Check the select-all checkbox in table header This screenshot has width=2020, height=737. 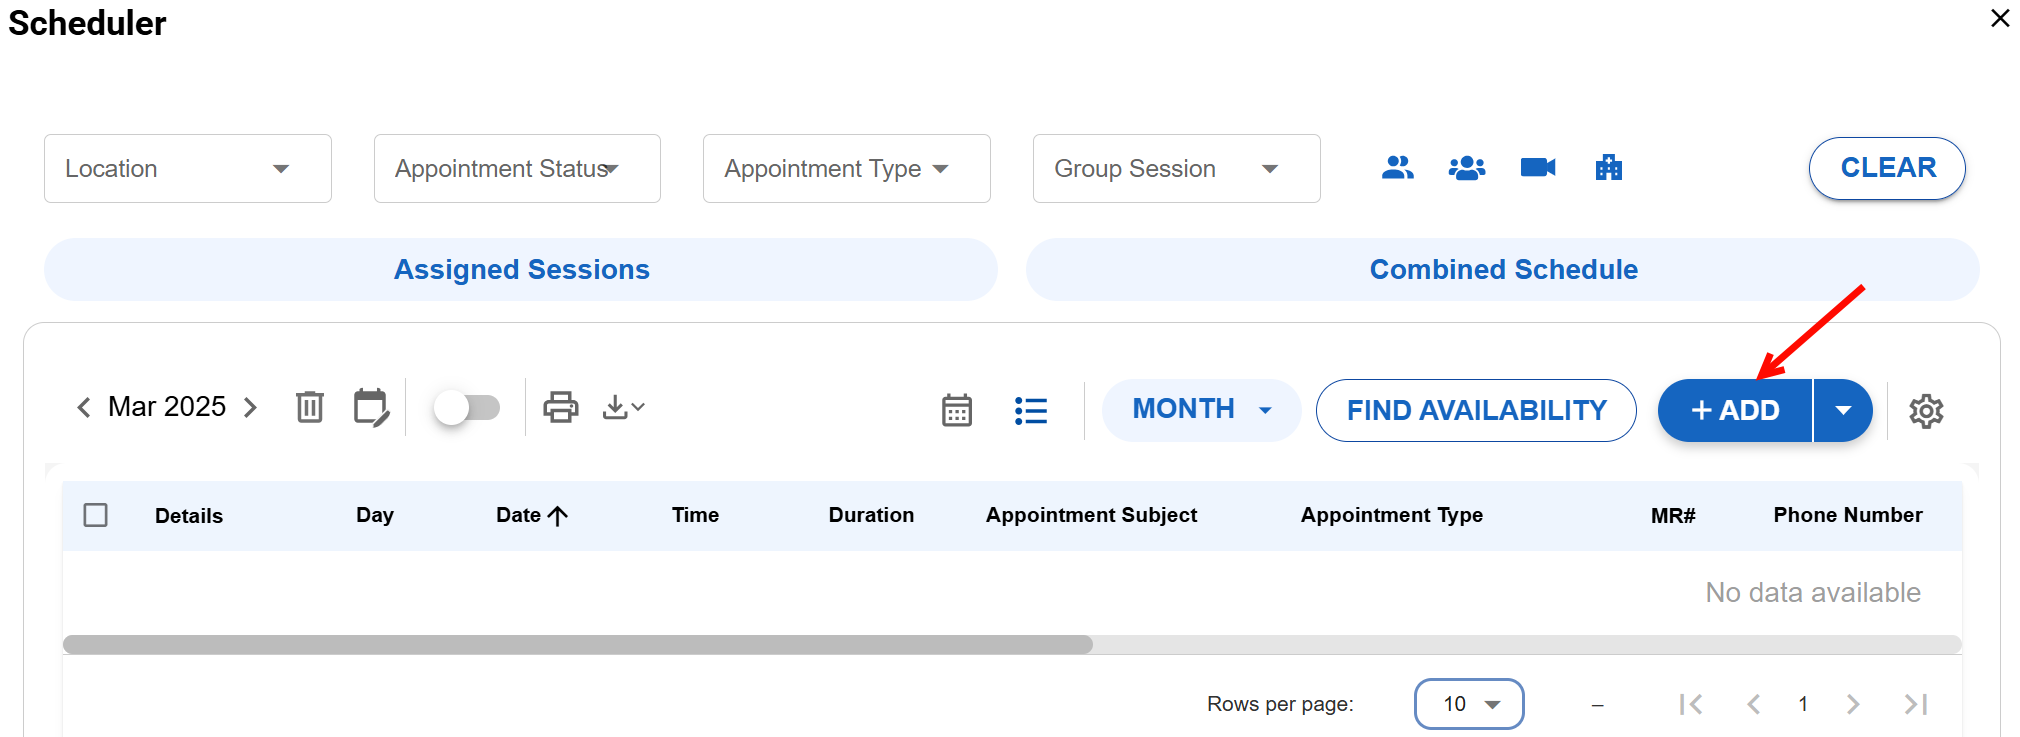click(x=96, y=515)
